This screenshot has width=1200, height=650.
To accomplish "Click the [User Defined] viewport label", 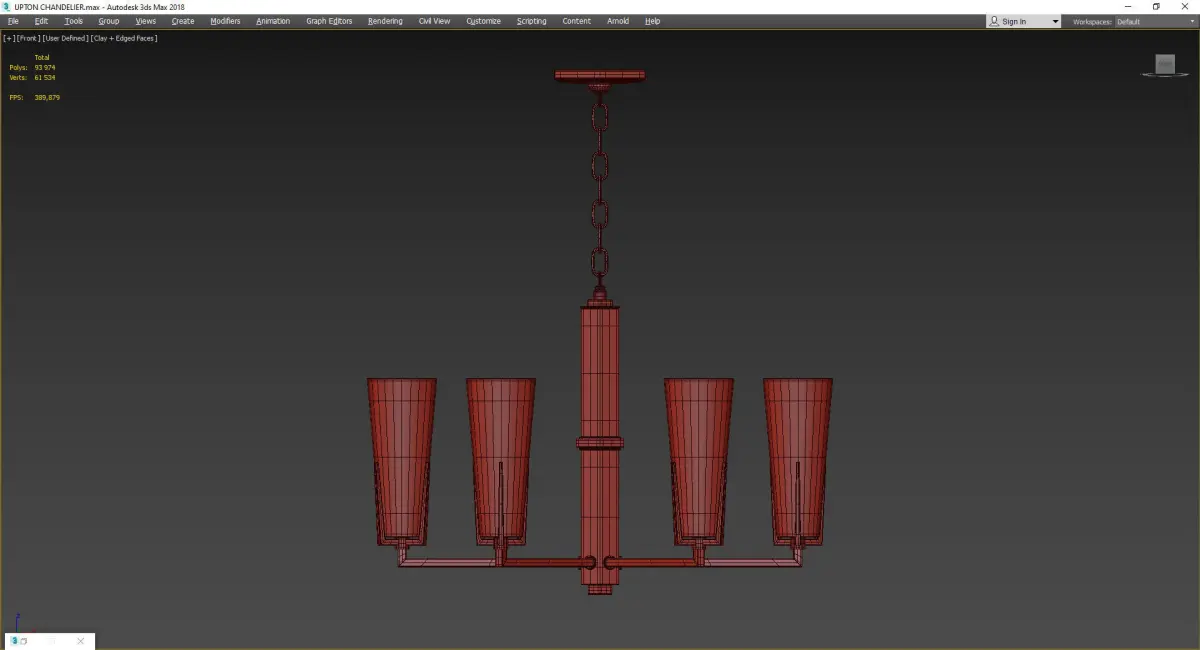I will click(65, 38).
